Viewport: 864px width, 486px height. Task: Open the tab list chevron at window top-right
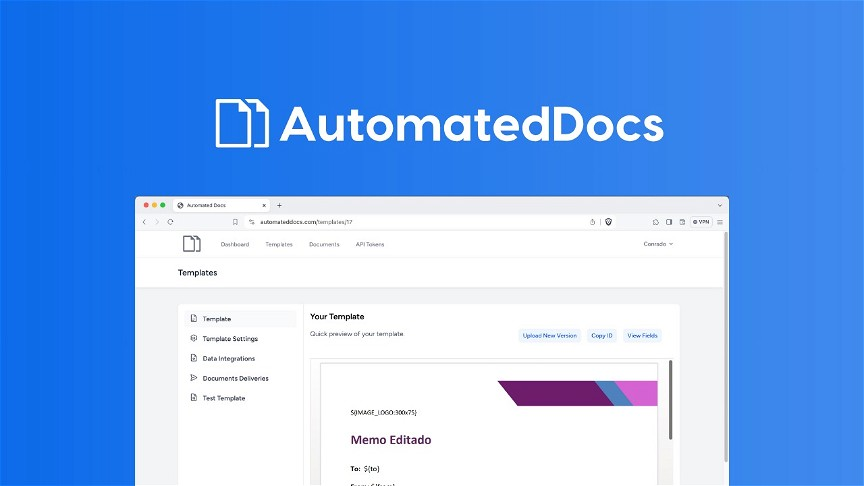point(719,205)
